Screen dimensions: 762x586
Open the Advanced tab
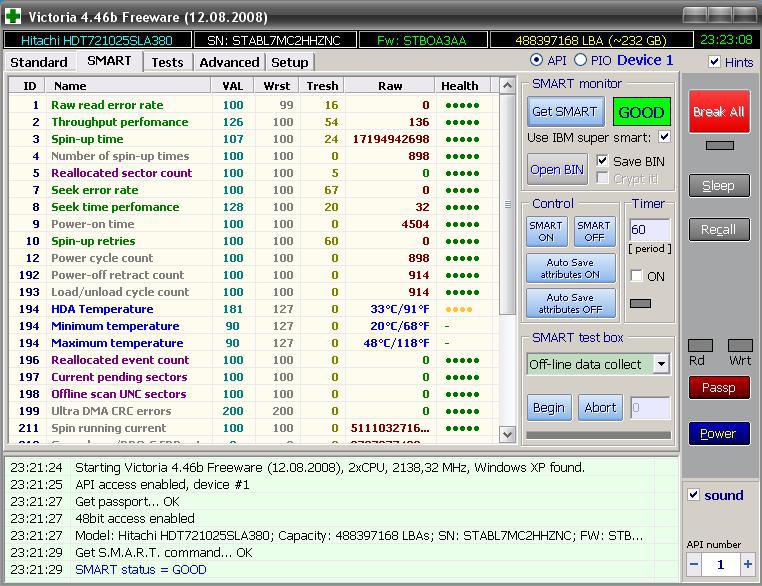pyautogui.click(x=229, y=62)
